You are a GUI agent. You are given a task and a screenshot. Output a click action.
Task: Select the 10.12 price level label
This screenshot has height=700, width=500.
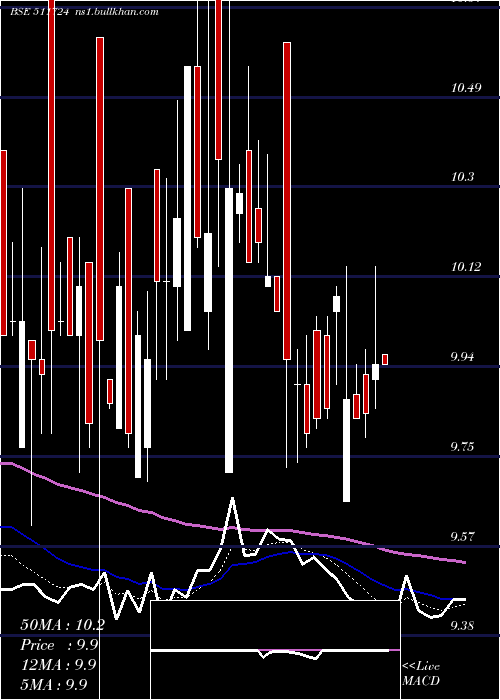click(466, 267)
